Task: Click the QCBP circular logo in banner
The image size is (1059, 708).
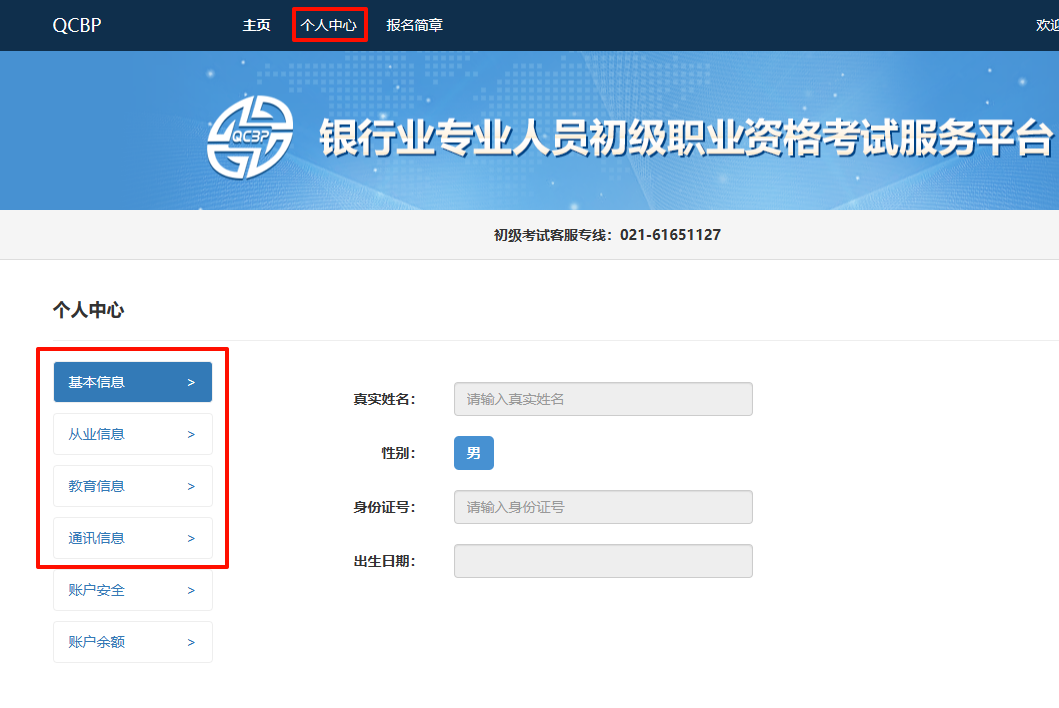Action: point(250,137)
